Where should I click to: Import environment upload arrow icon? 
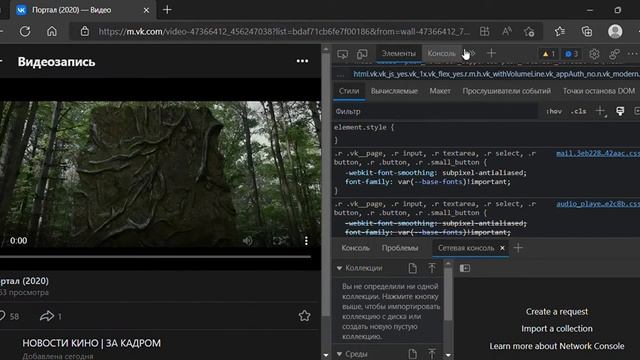(x=432, y=354)
